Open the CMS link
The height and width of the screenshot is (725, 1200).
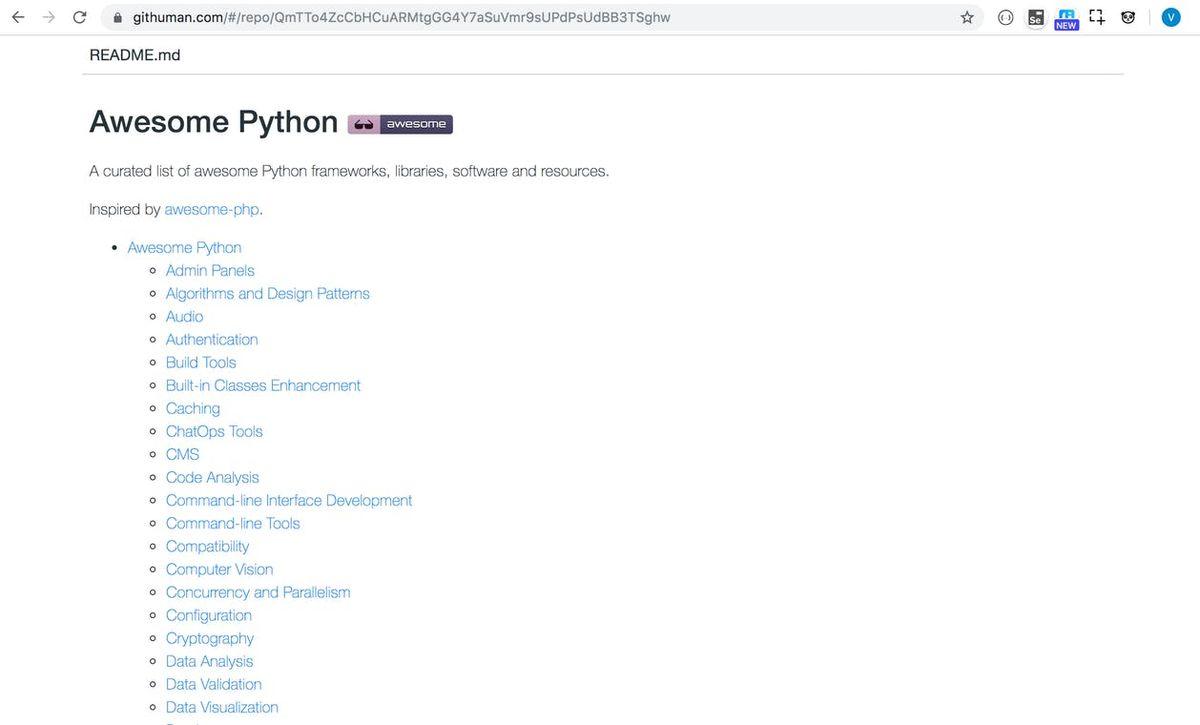pyautogui.click(x=183, y=454)
